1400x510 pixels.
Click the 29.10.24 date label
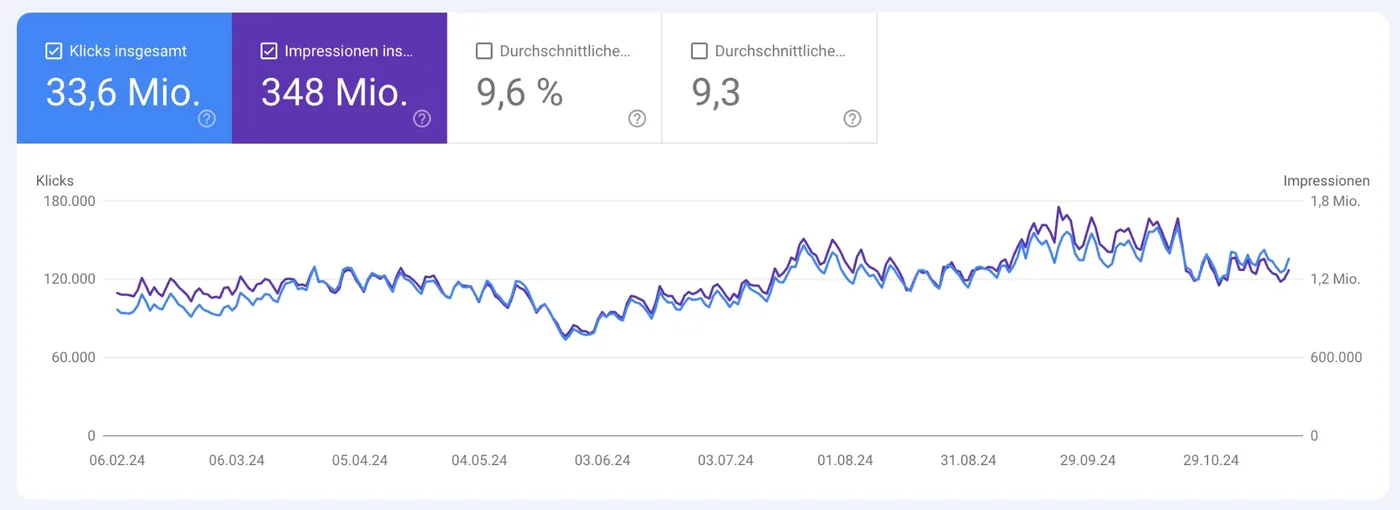[x=1211, y=461]
